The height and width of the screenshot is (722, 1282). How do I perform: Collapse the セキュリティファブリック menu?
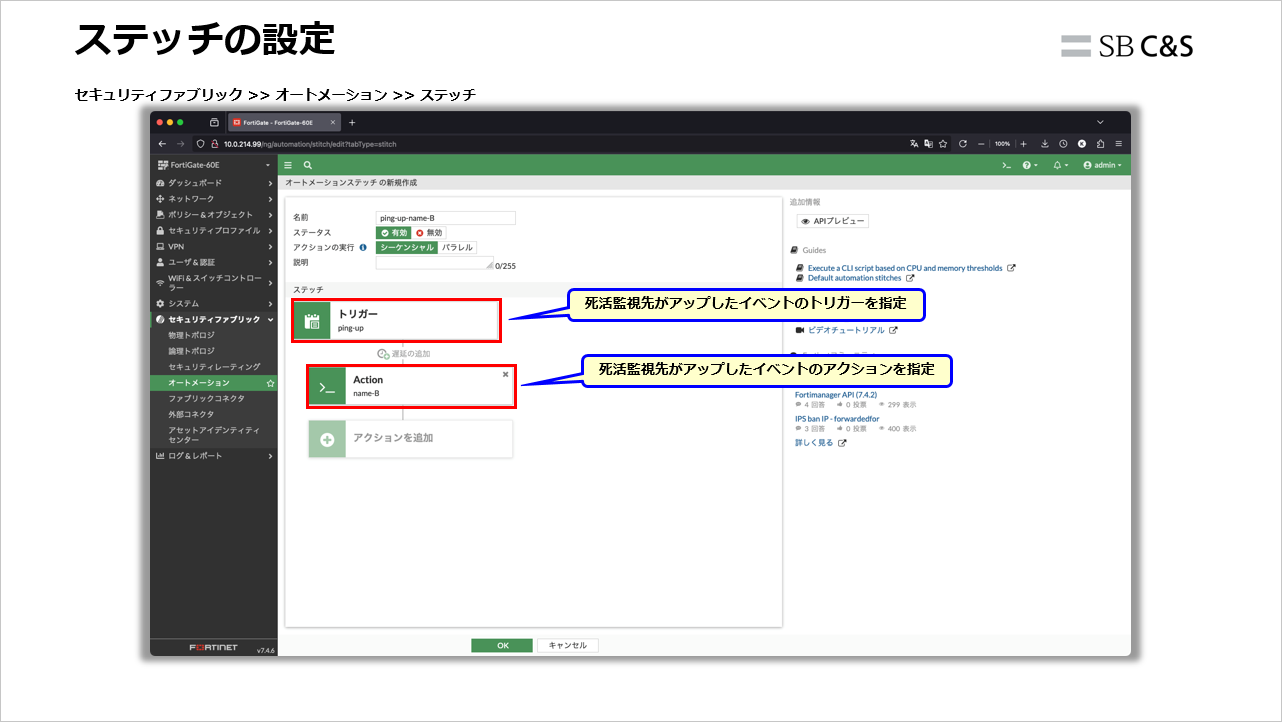tap(213, 319)
